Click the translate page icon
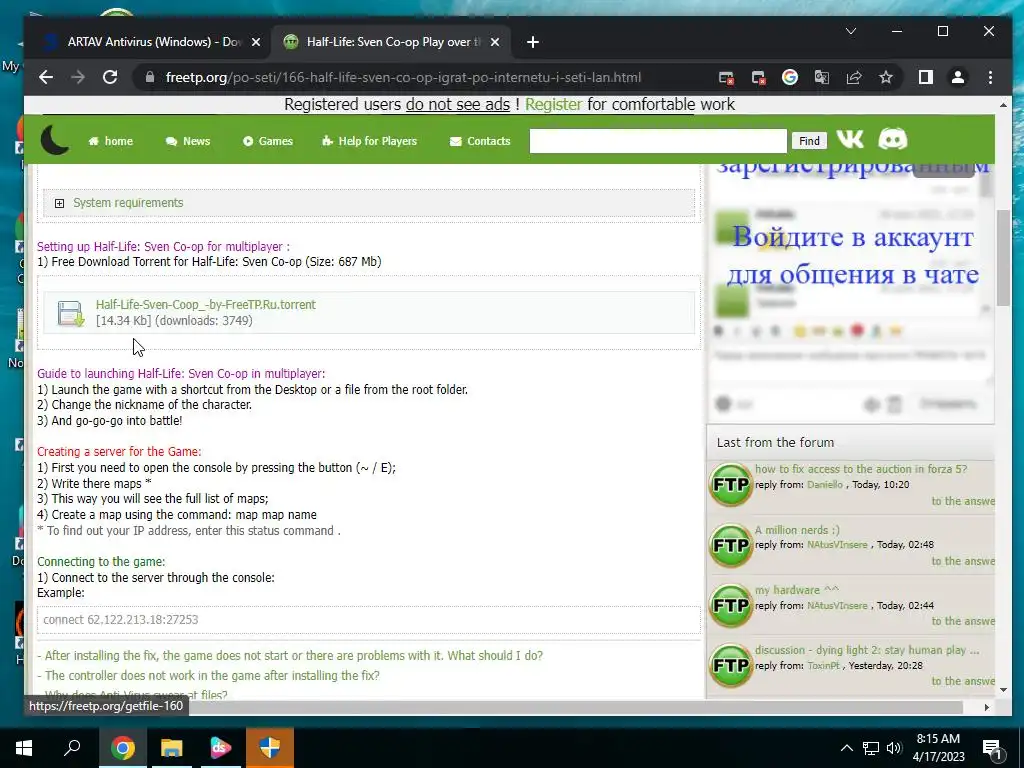This screenshot has height=768, width=1024. click(822, 77)
